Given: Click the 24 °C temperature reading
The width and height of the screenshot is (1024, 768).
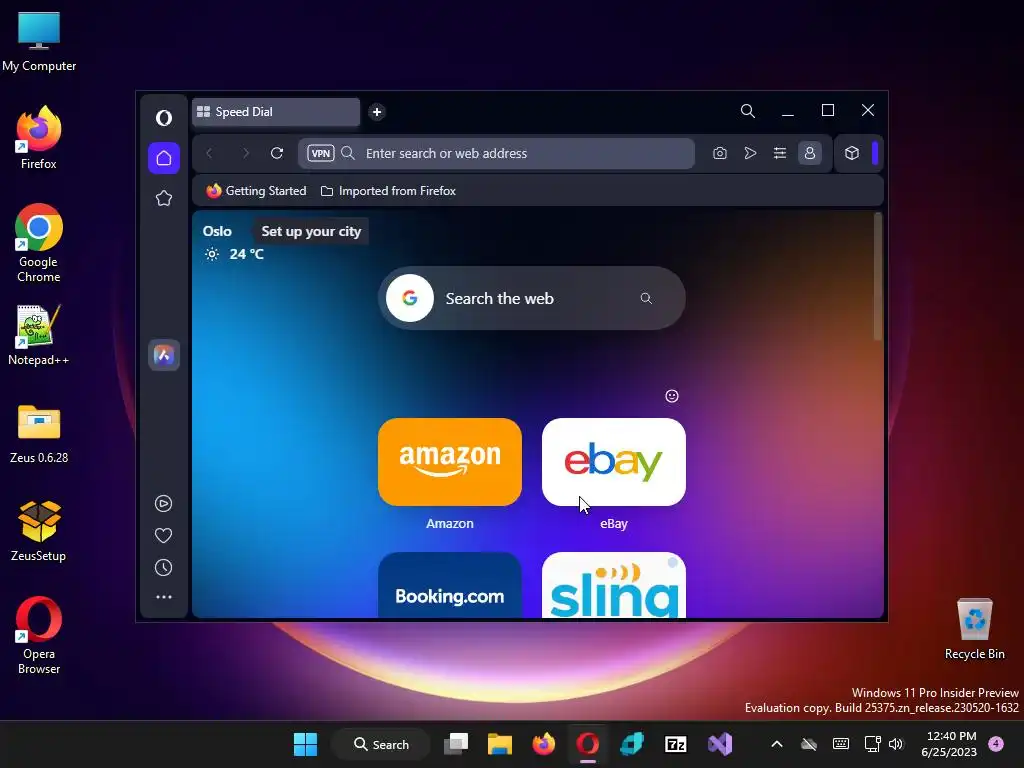Looking at the screenshot, I should 246,254.
